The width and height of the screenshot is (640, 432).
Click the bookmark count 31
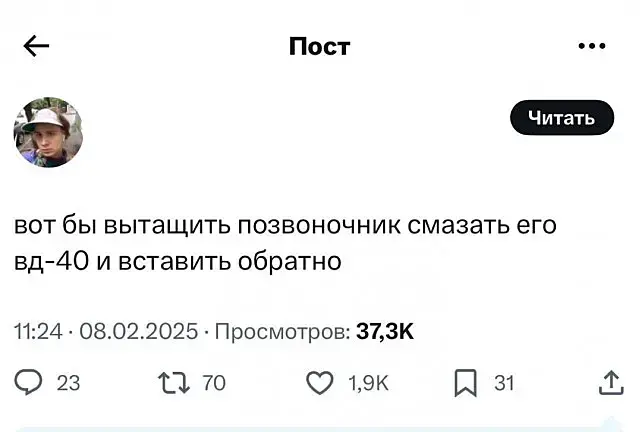click(504, 381)
